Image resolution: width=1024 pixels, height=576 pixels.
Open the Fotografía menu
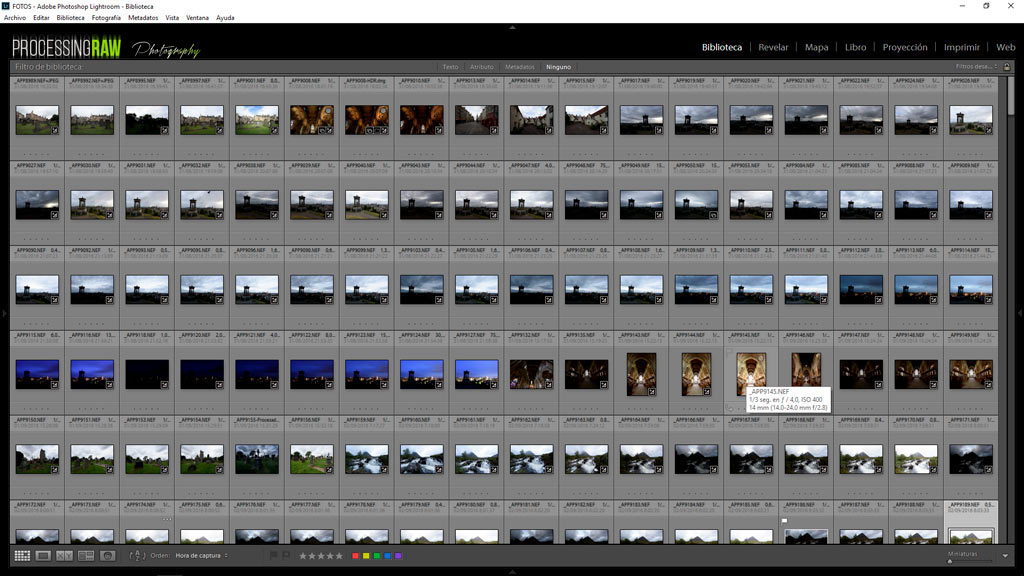coord(105,18)
